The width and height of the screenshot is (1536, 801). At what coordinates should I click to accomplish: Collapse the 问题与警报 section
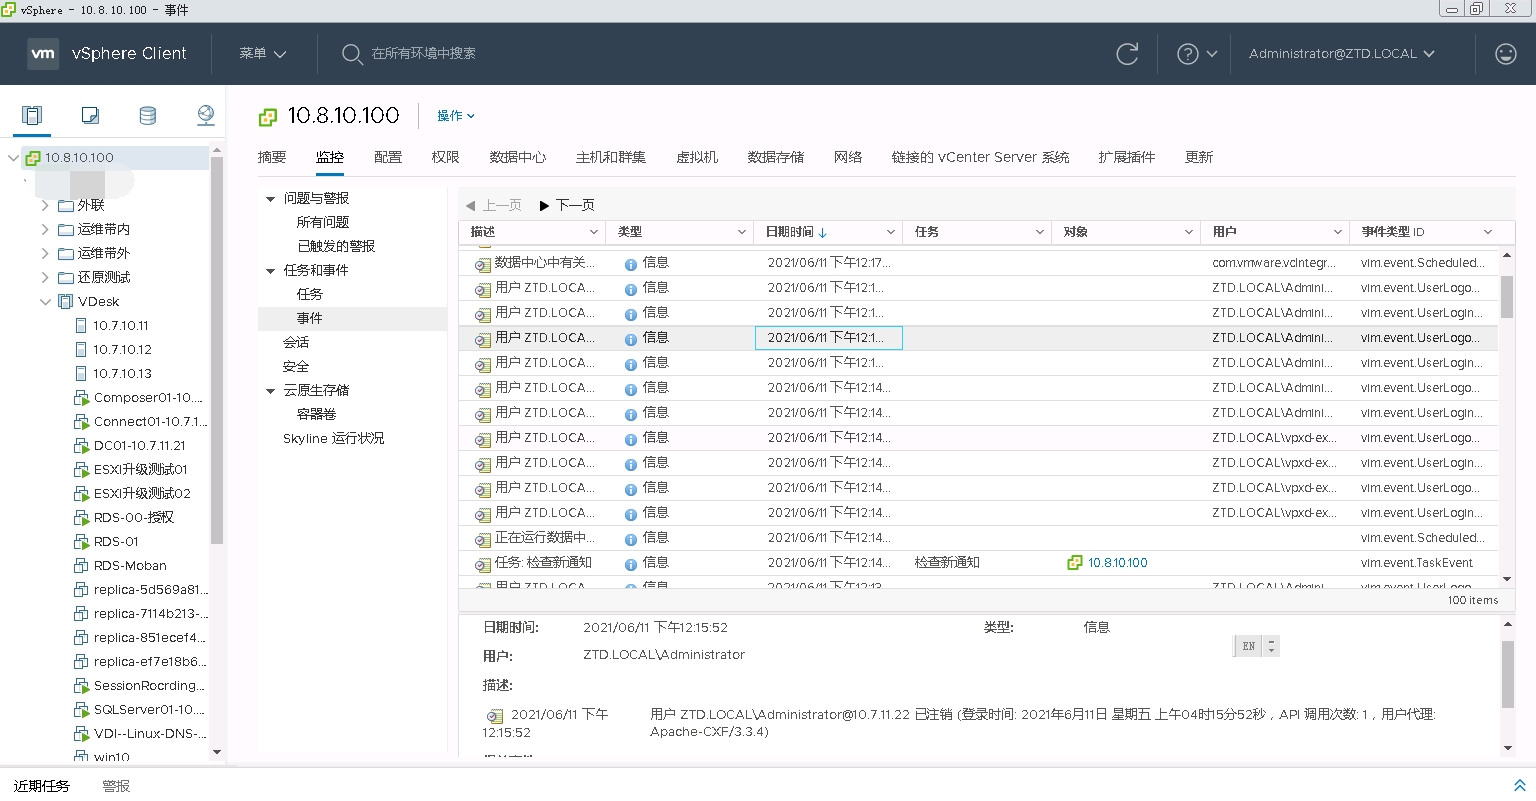point(270,199)
